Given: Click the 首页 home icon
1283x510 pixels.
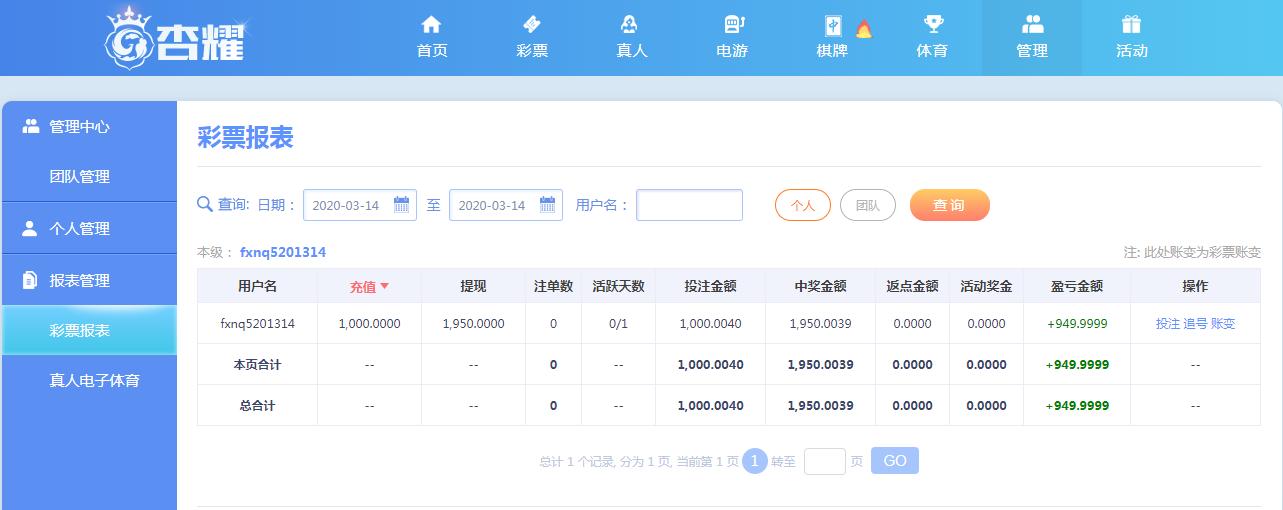Looking at the screenshot, I should pos(431,25).
